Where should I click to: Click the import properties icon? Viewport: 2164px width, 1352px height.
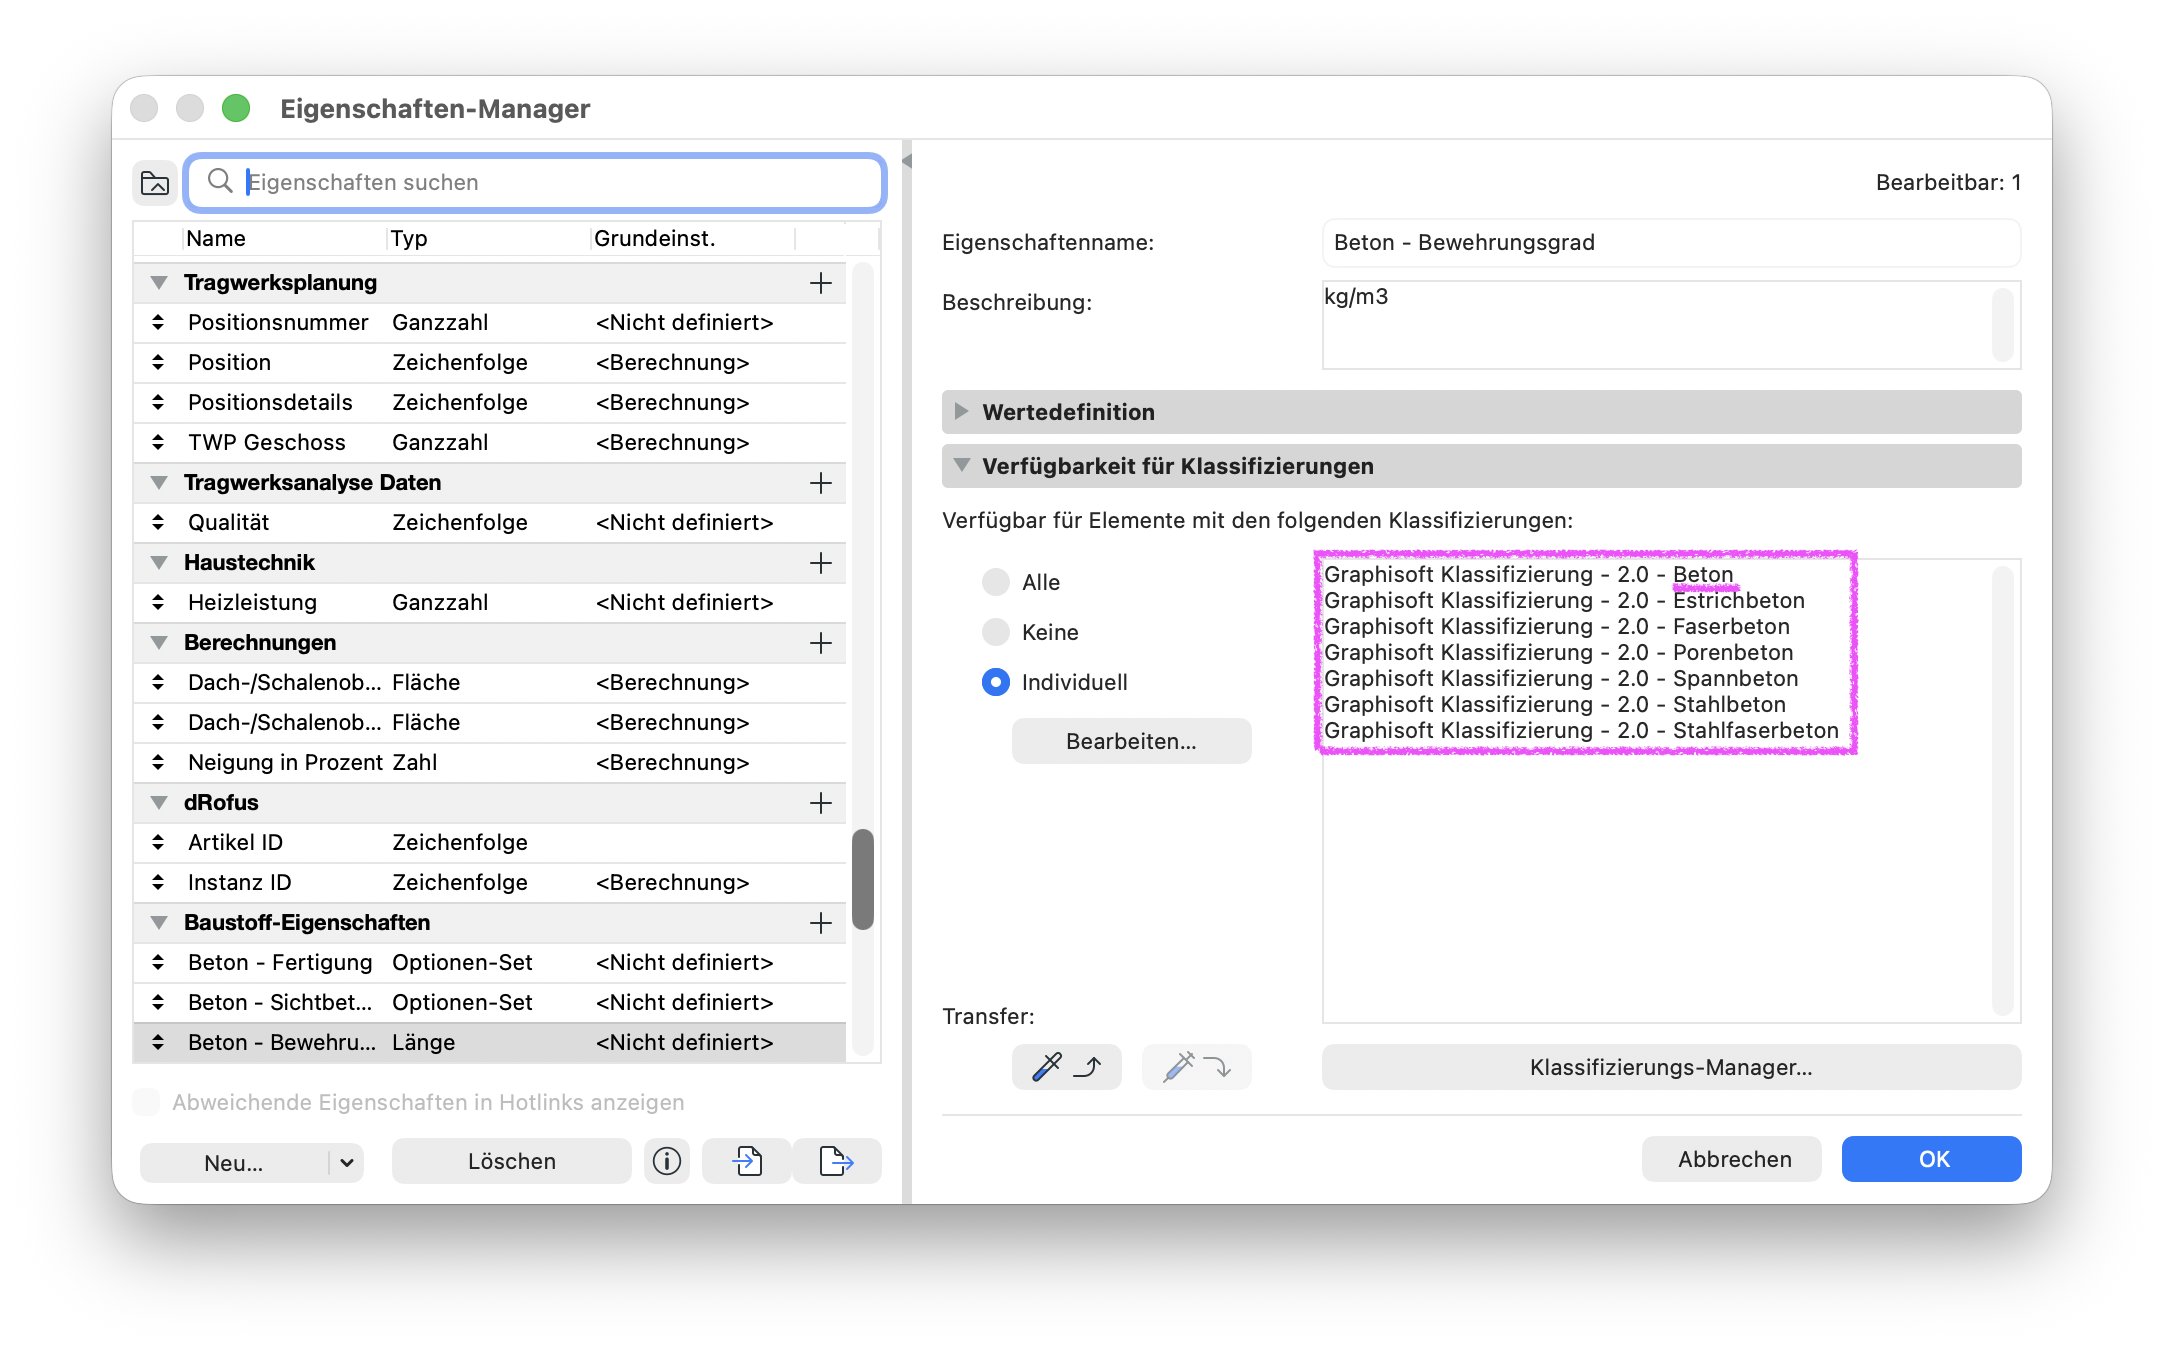pyautogui.click(x=747, y=1161)
